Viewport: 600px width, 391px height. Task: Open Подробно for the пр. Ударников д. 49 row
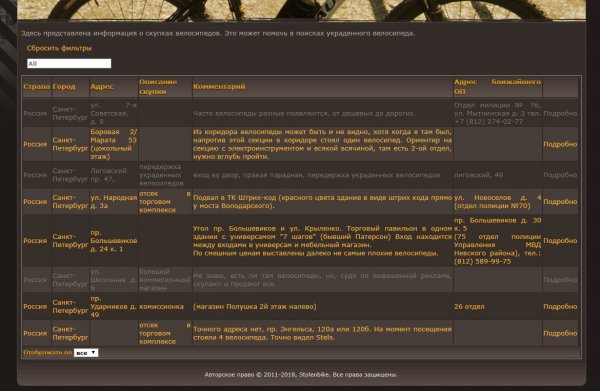point(560,306)
